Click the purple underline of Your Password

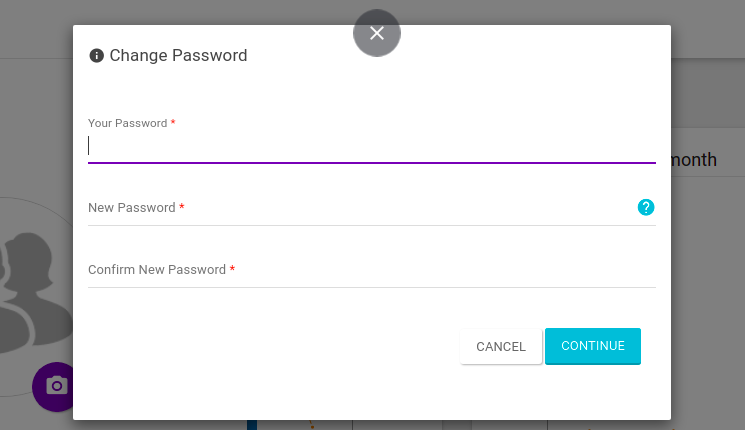(x=370, y=162)
